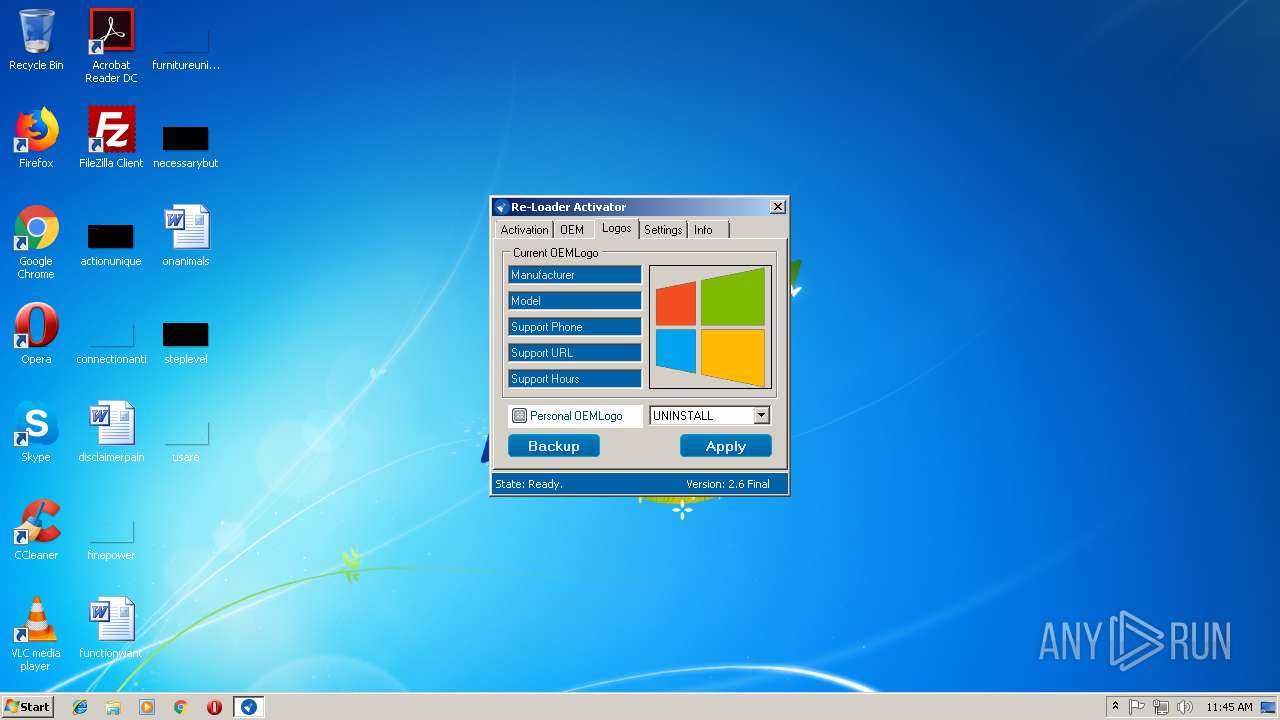Click the Support Phone field
The height and width of the screenshot is (720, 1280).
(575, 327)
